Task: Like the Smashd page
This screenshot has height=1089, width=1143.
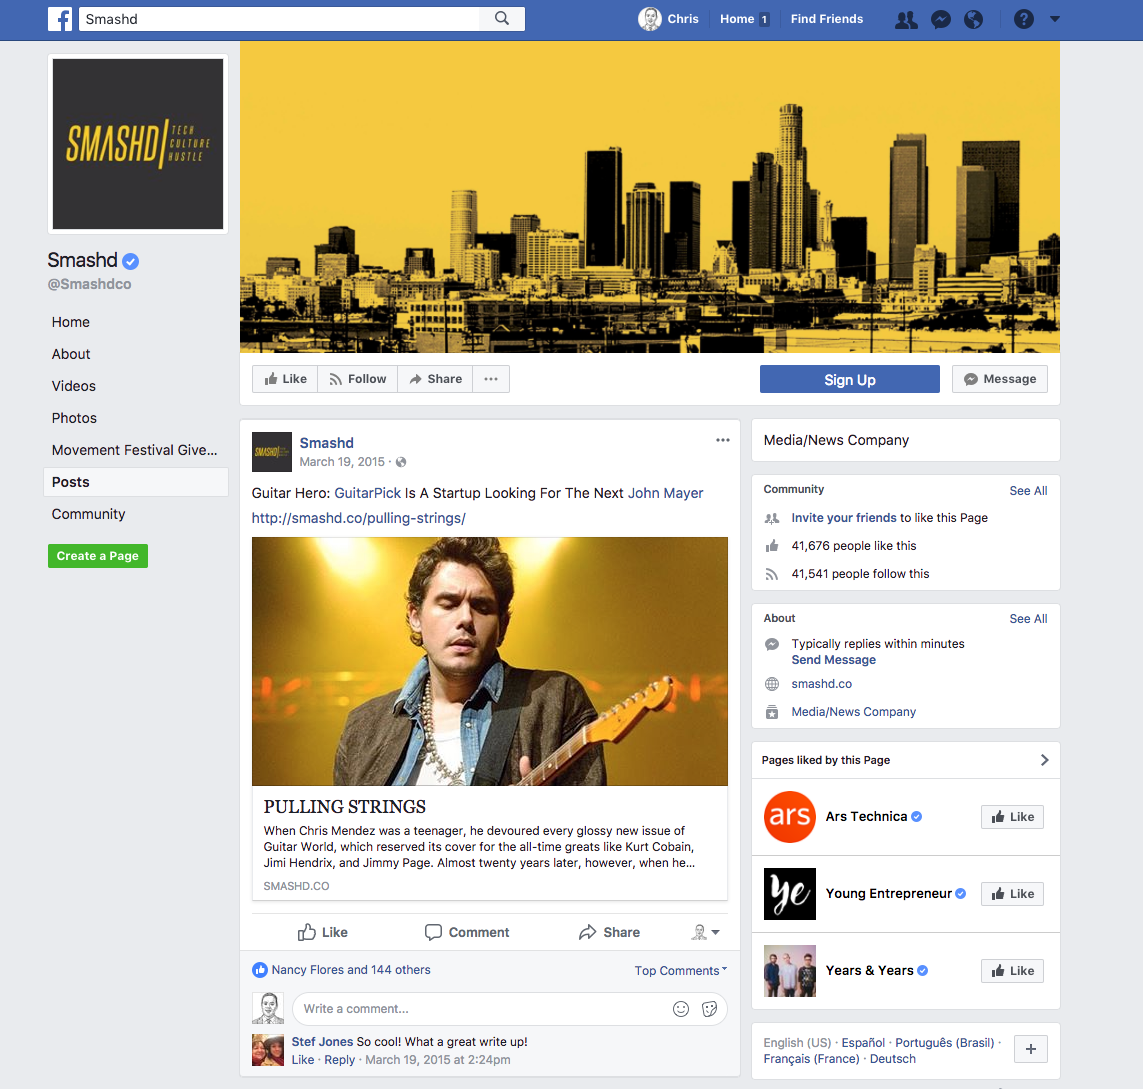Action: coord(285,379)
